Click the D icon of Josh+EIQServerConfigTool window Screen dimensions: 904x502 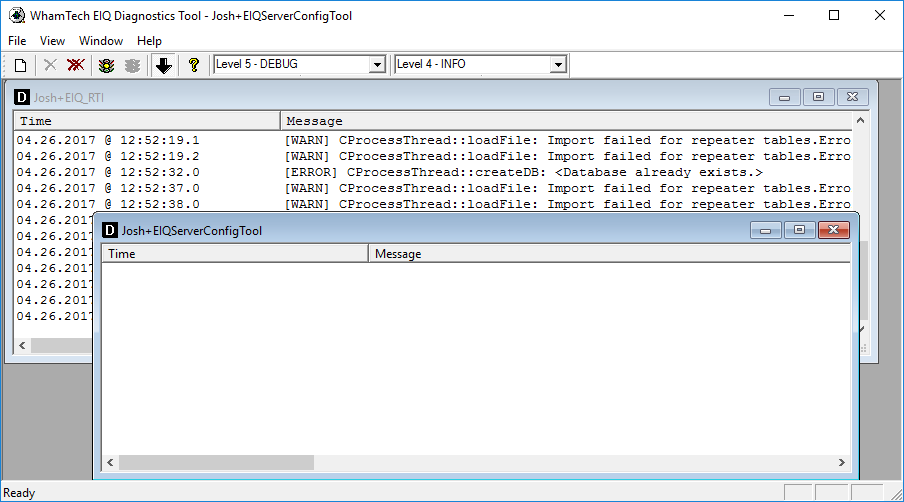click(110, 231)
